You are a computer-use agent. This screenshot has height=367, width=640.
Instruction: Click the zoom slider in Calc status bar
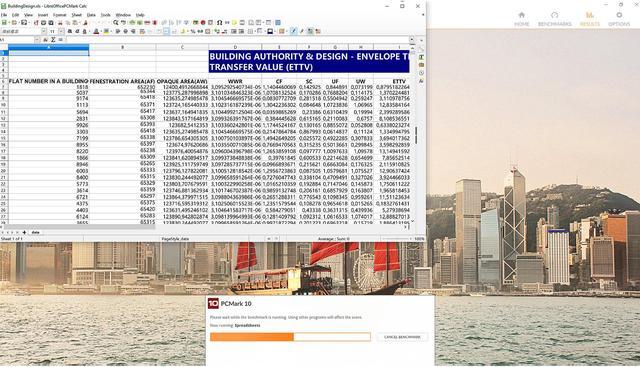396,239
